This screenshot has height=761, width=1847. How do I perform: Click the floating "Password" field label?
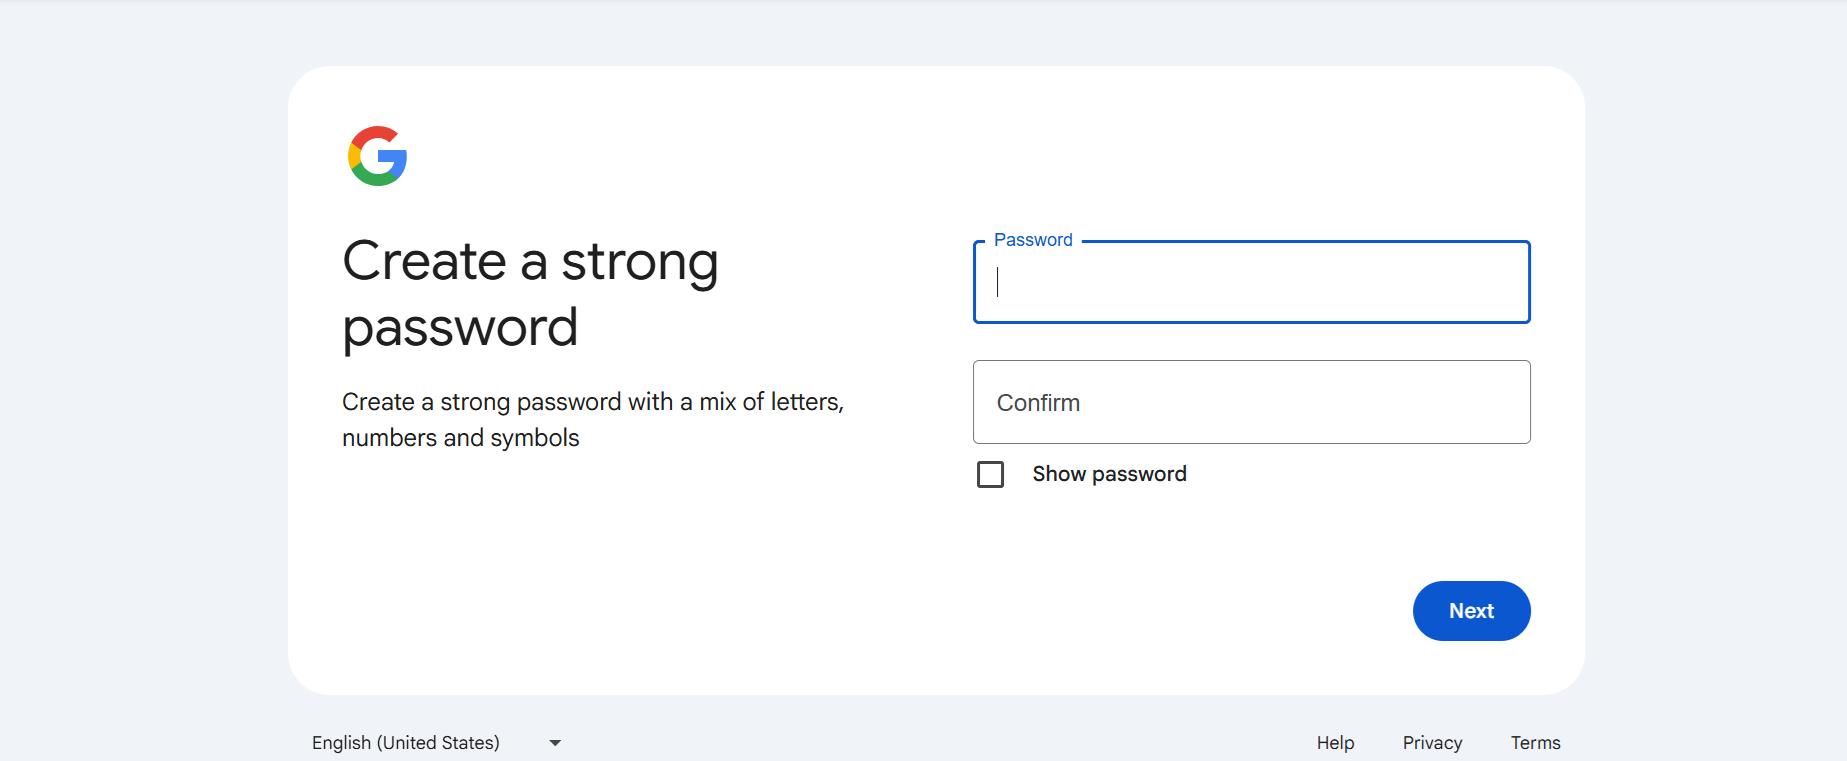[x=1033, y=240]
